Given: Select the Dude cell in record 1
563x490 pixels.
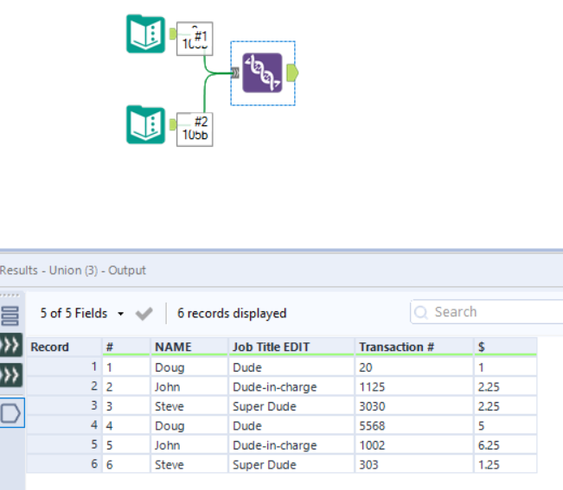Looking at the screenshot, I should pyautogui.click(x=291, y=367).
